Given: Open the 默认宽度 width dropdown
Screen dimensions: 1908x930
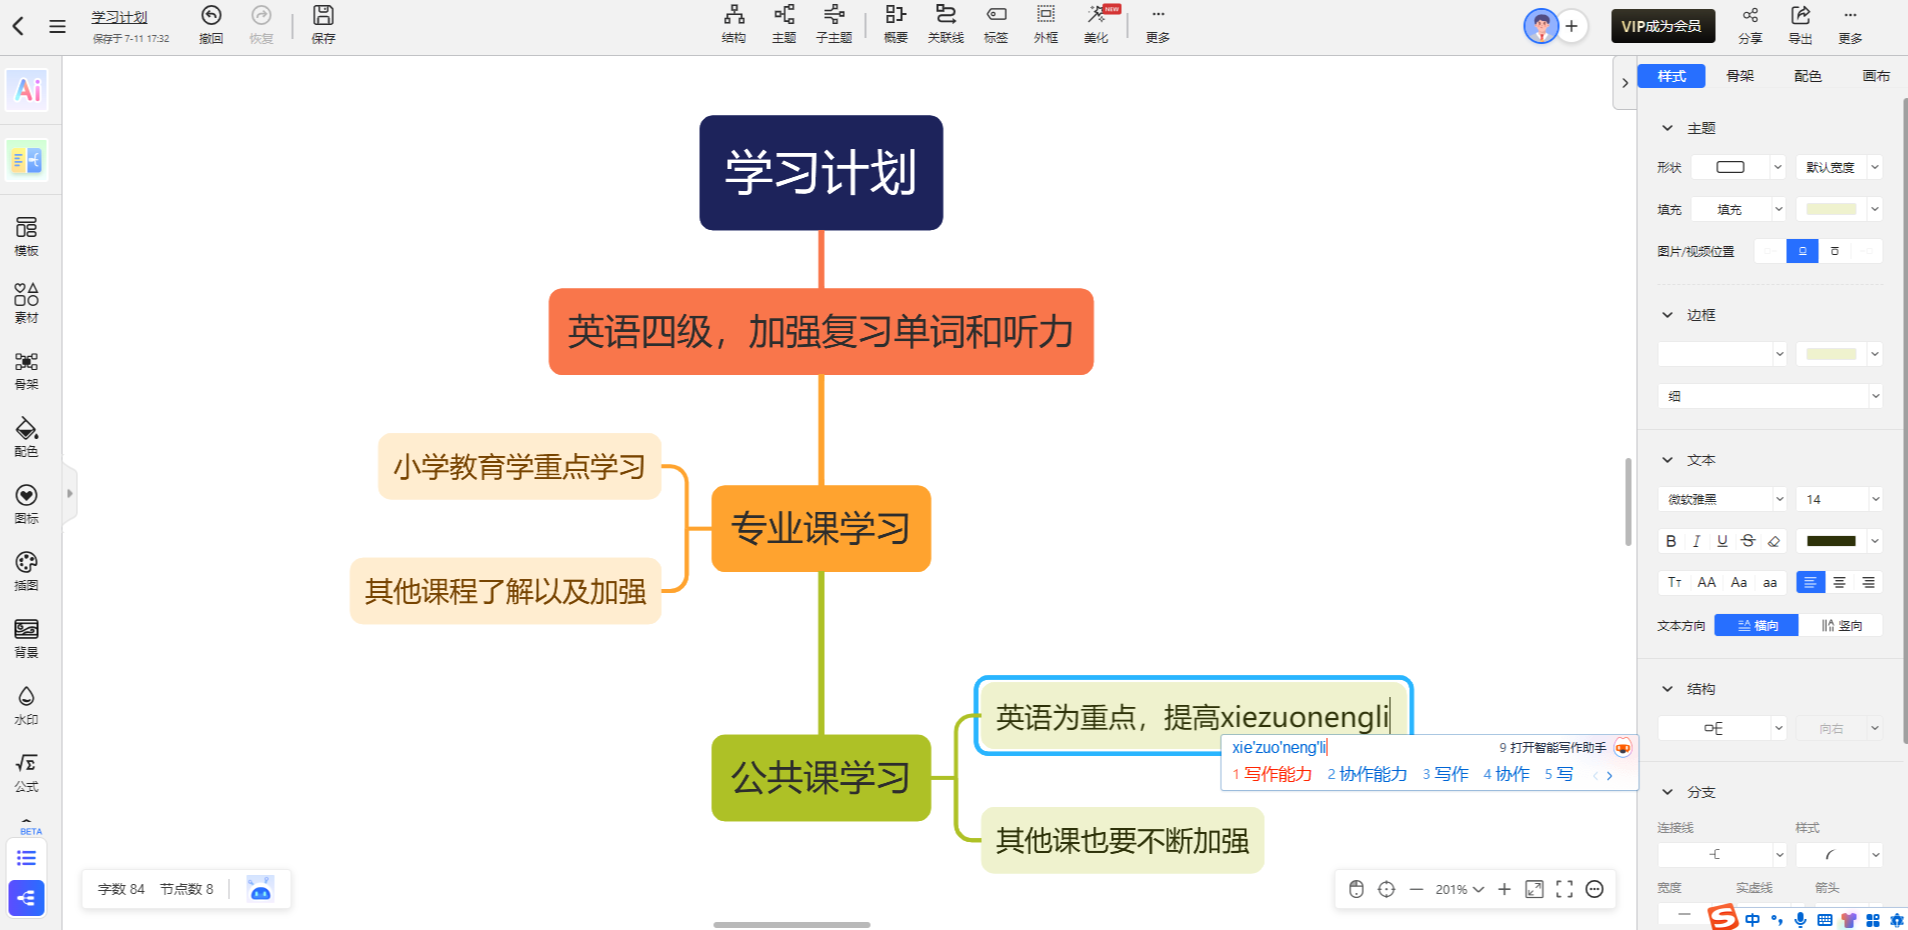Looking at the screenshot, I should click(x=1839, y=167).
